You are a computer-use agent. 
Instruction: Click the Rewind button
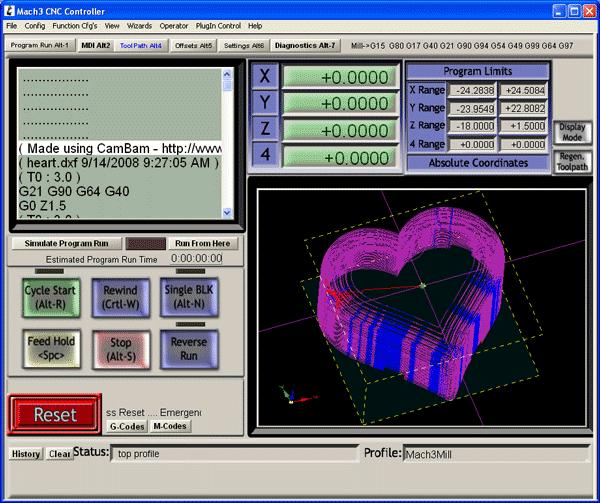click(121, 297)
